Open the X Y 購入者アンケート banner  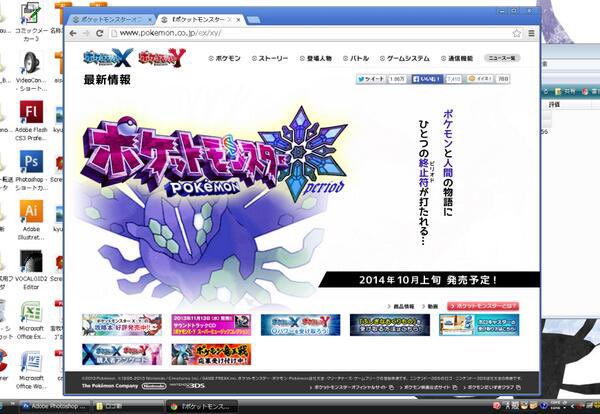(122, 354)
